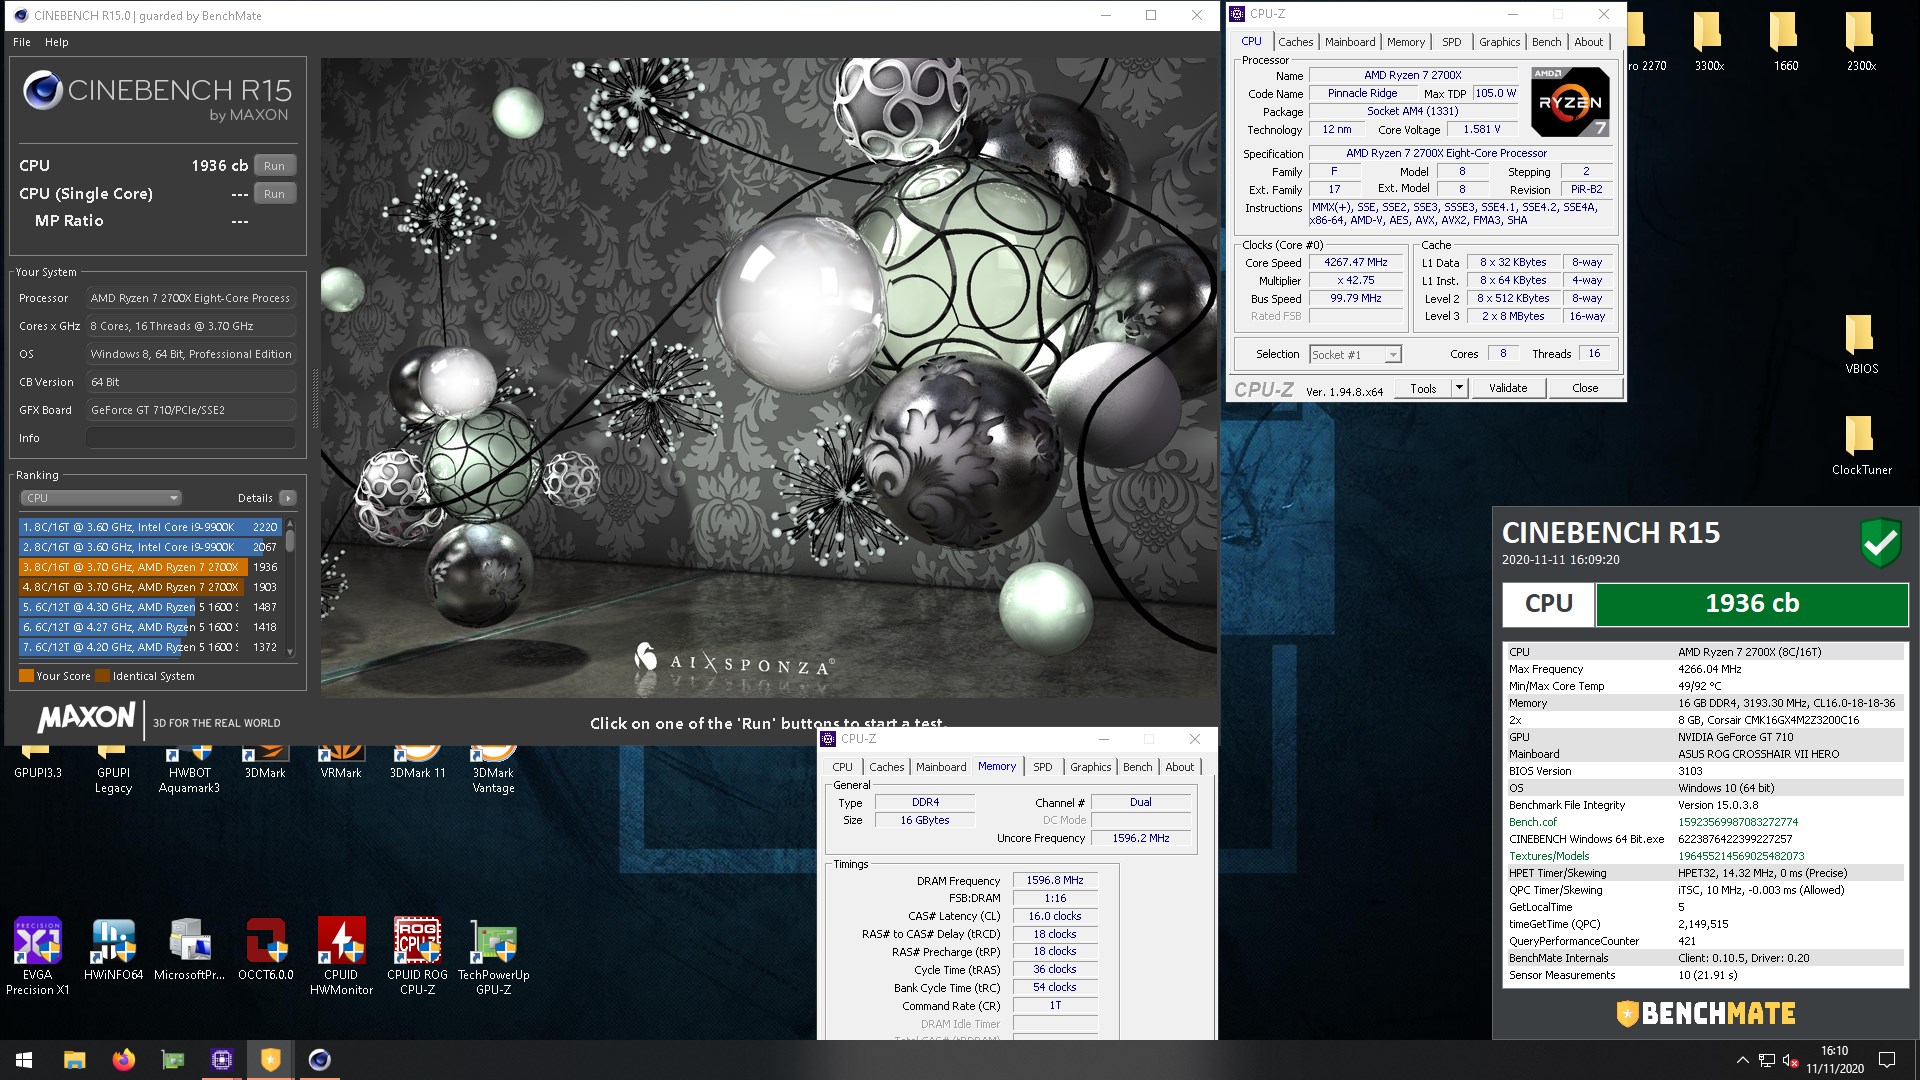Image resolution: width=1920 pixels, height=1080 pixels.
Task: Open the 1660 desktop folder
Action: 1785,42
